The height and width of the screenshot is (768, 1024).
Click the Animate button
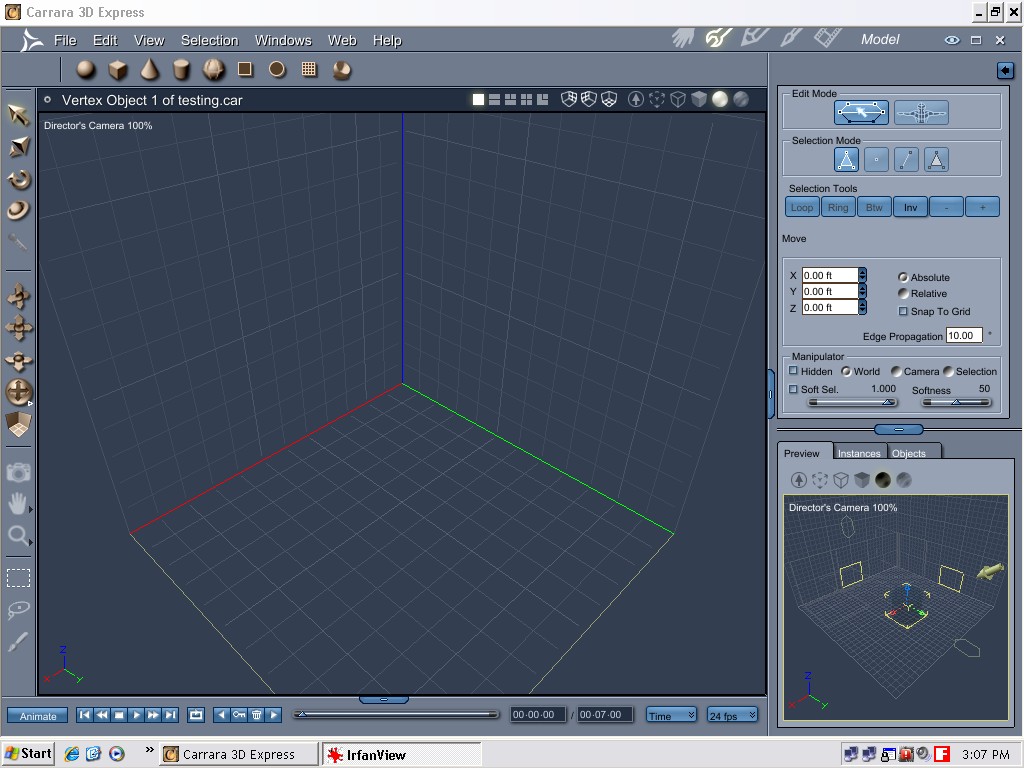38,715
